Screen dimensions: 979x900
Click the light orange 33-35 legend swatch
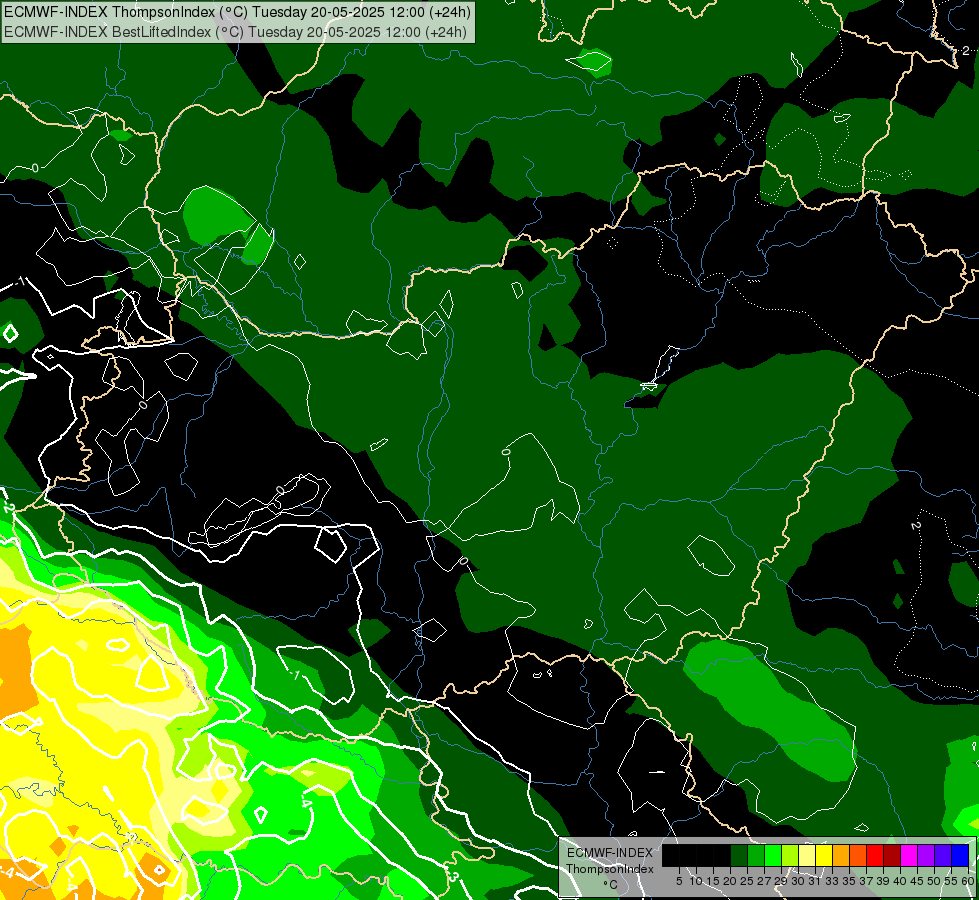click(x=841, y=855)
